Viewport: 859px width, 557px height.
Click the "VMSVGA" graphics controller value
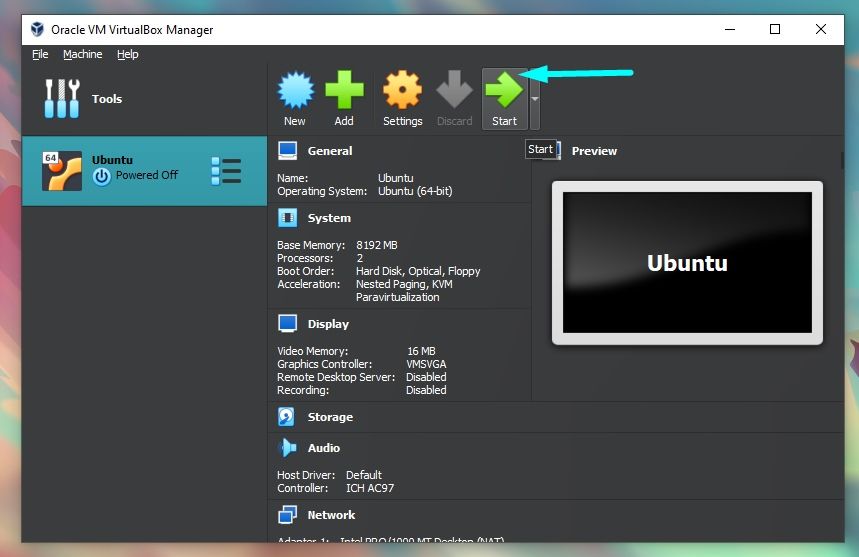pyautogui.click(x=426, y=364)
